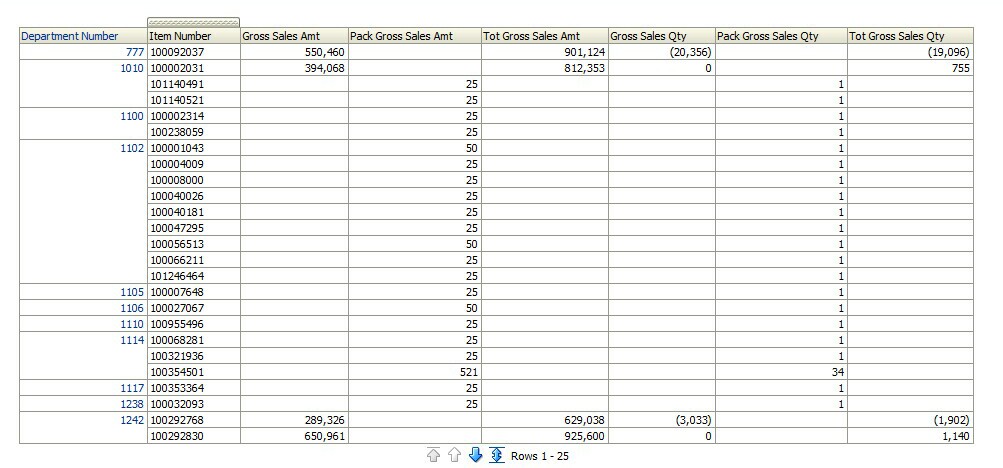Click item number 100292768
The image size is (1003, 468).
177,420
